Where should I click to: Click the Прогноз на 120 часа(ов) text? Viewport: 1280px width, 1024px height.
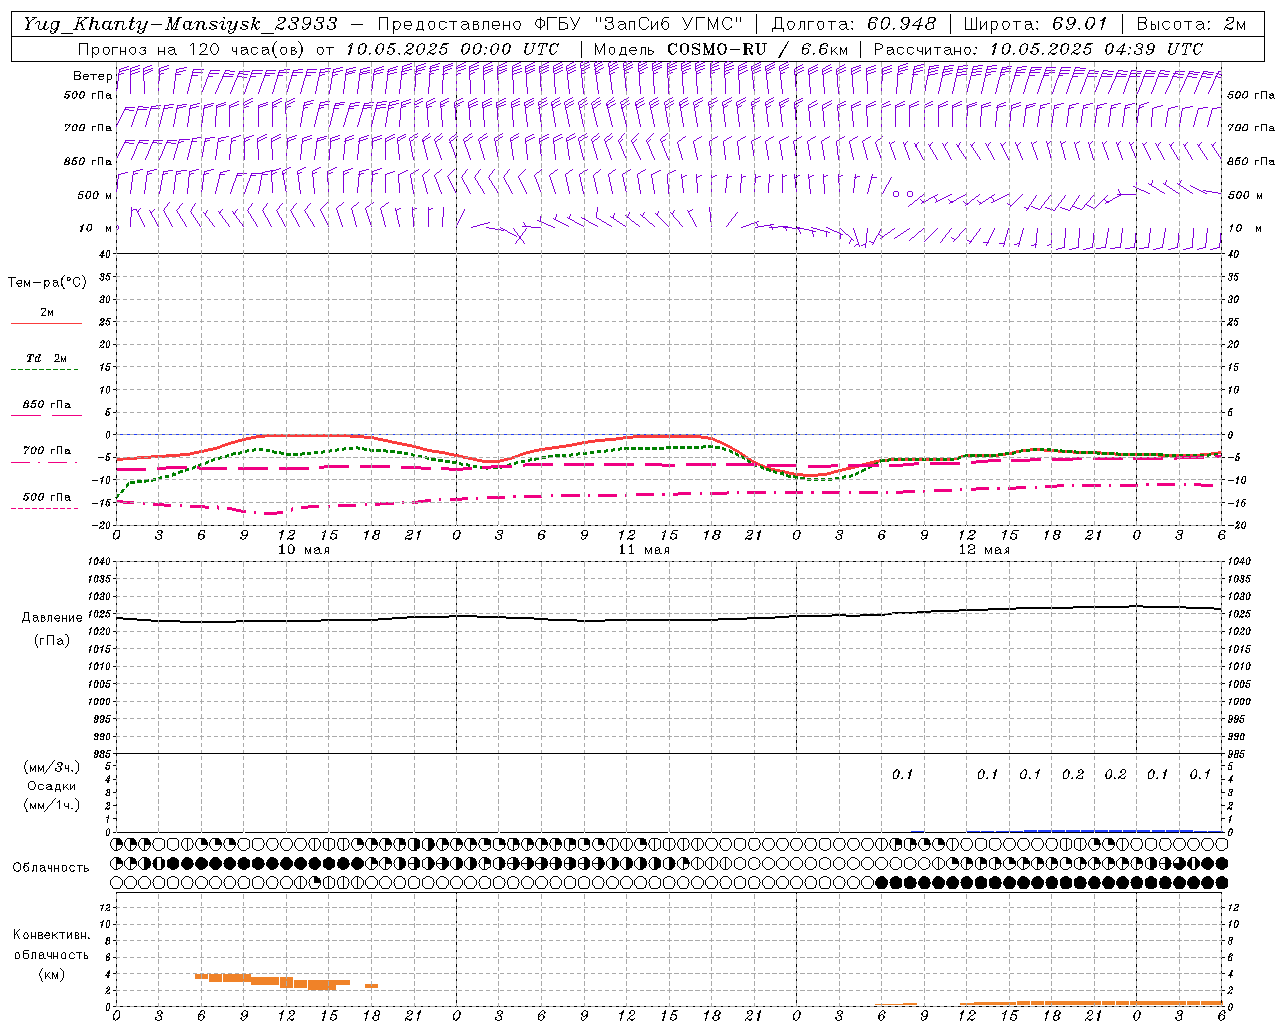pyautogui.click(x=192, y=48)
